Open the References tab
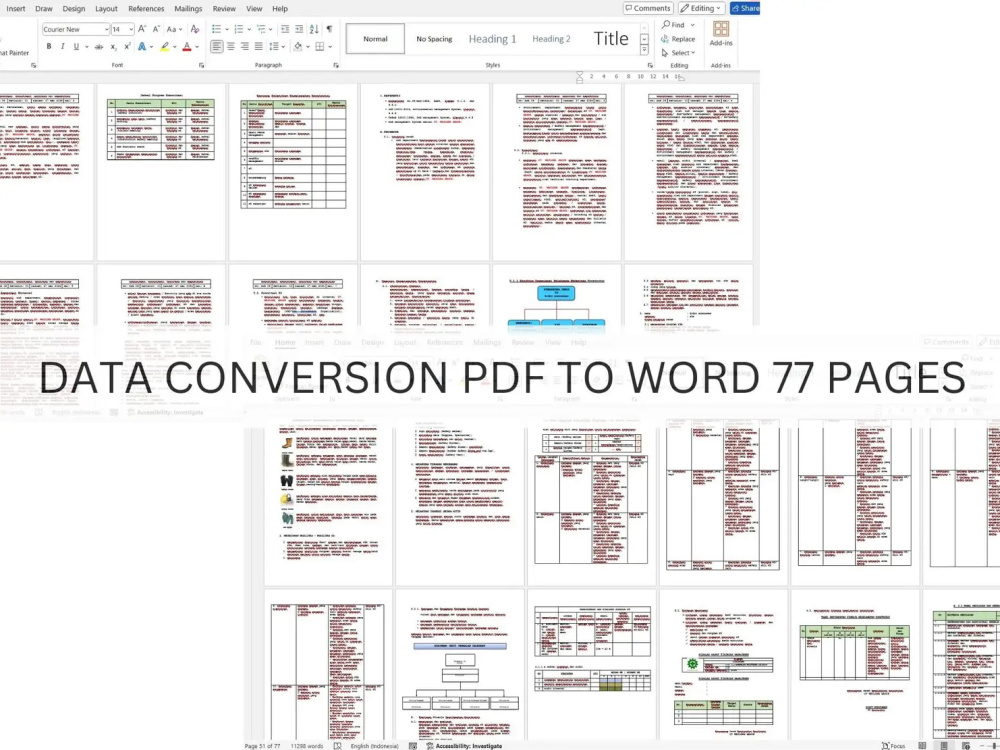 coord(146,9)
